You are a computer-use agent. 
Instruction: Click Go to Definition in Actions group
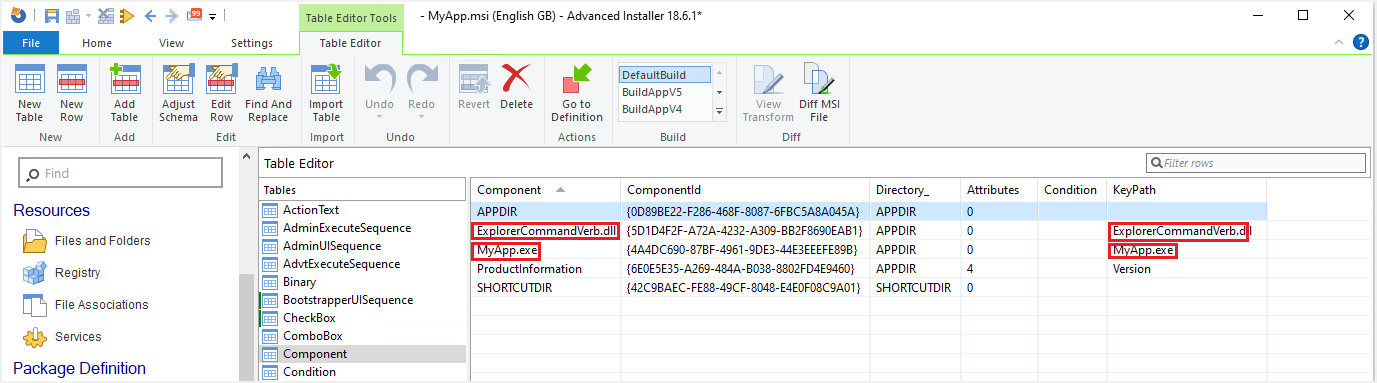point(577,93)
